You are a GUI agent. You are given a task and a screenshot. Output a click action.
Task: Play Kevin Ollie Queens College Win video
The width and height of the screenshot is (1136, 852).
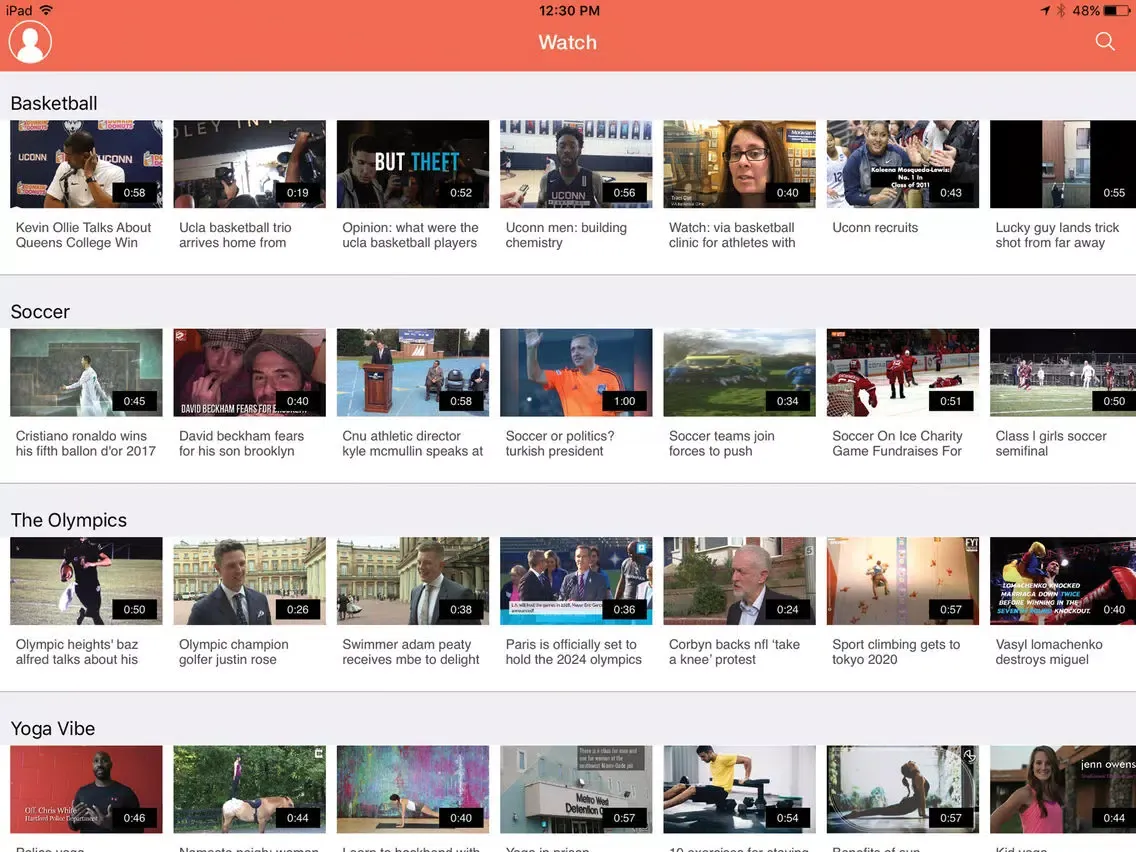86,164
